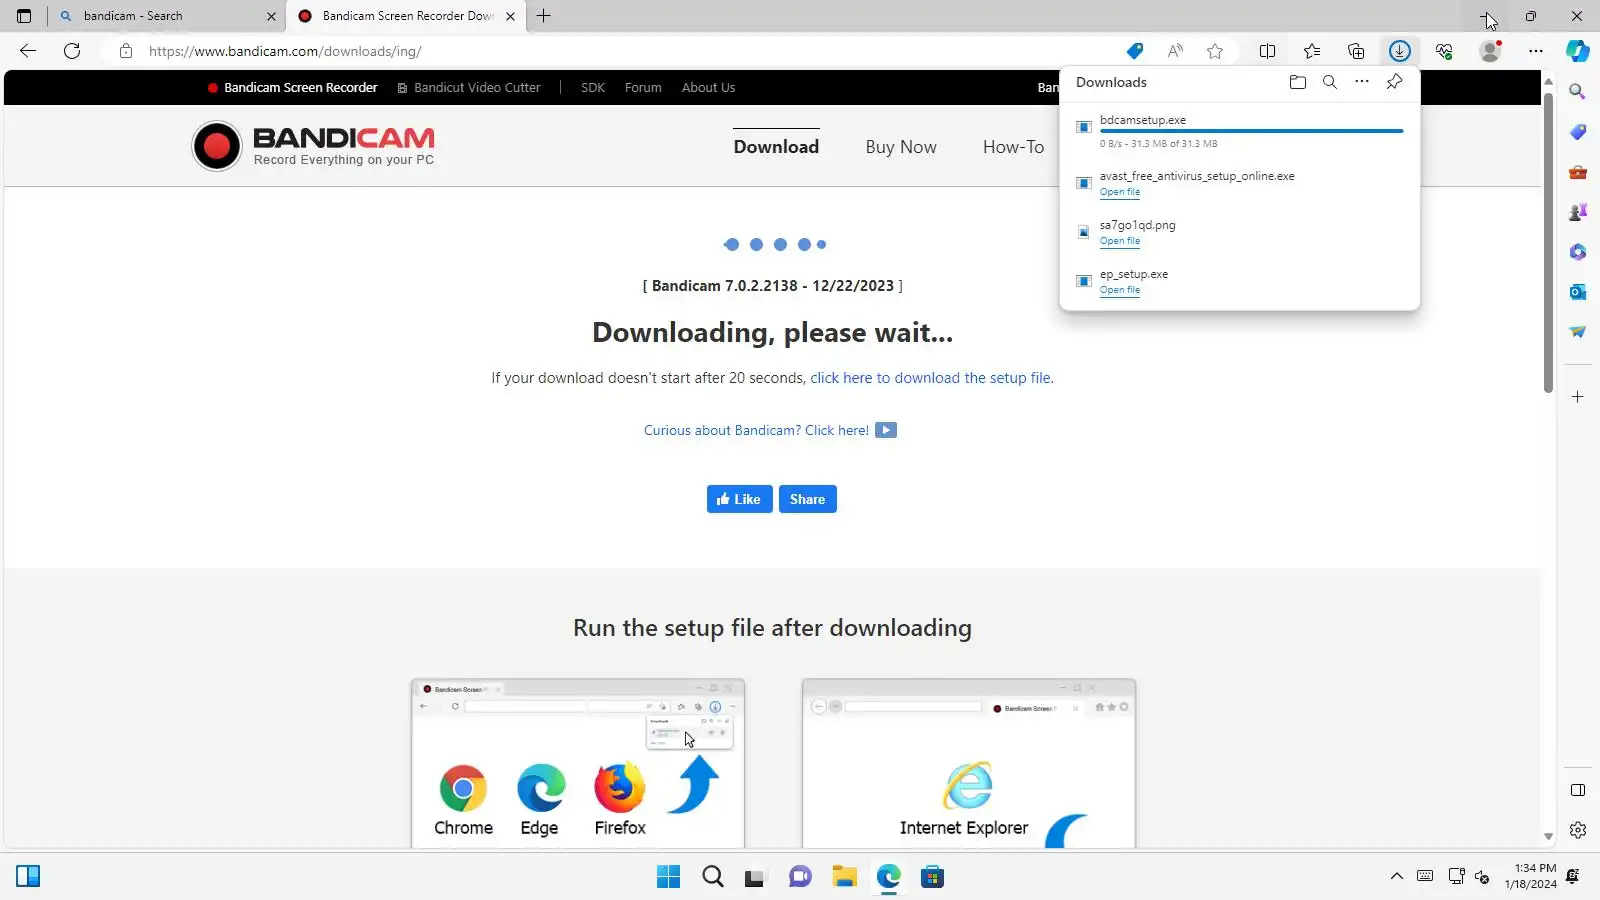Refresh the Bandicam page

click(x=72, y=51)
